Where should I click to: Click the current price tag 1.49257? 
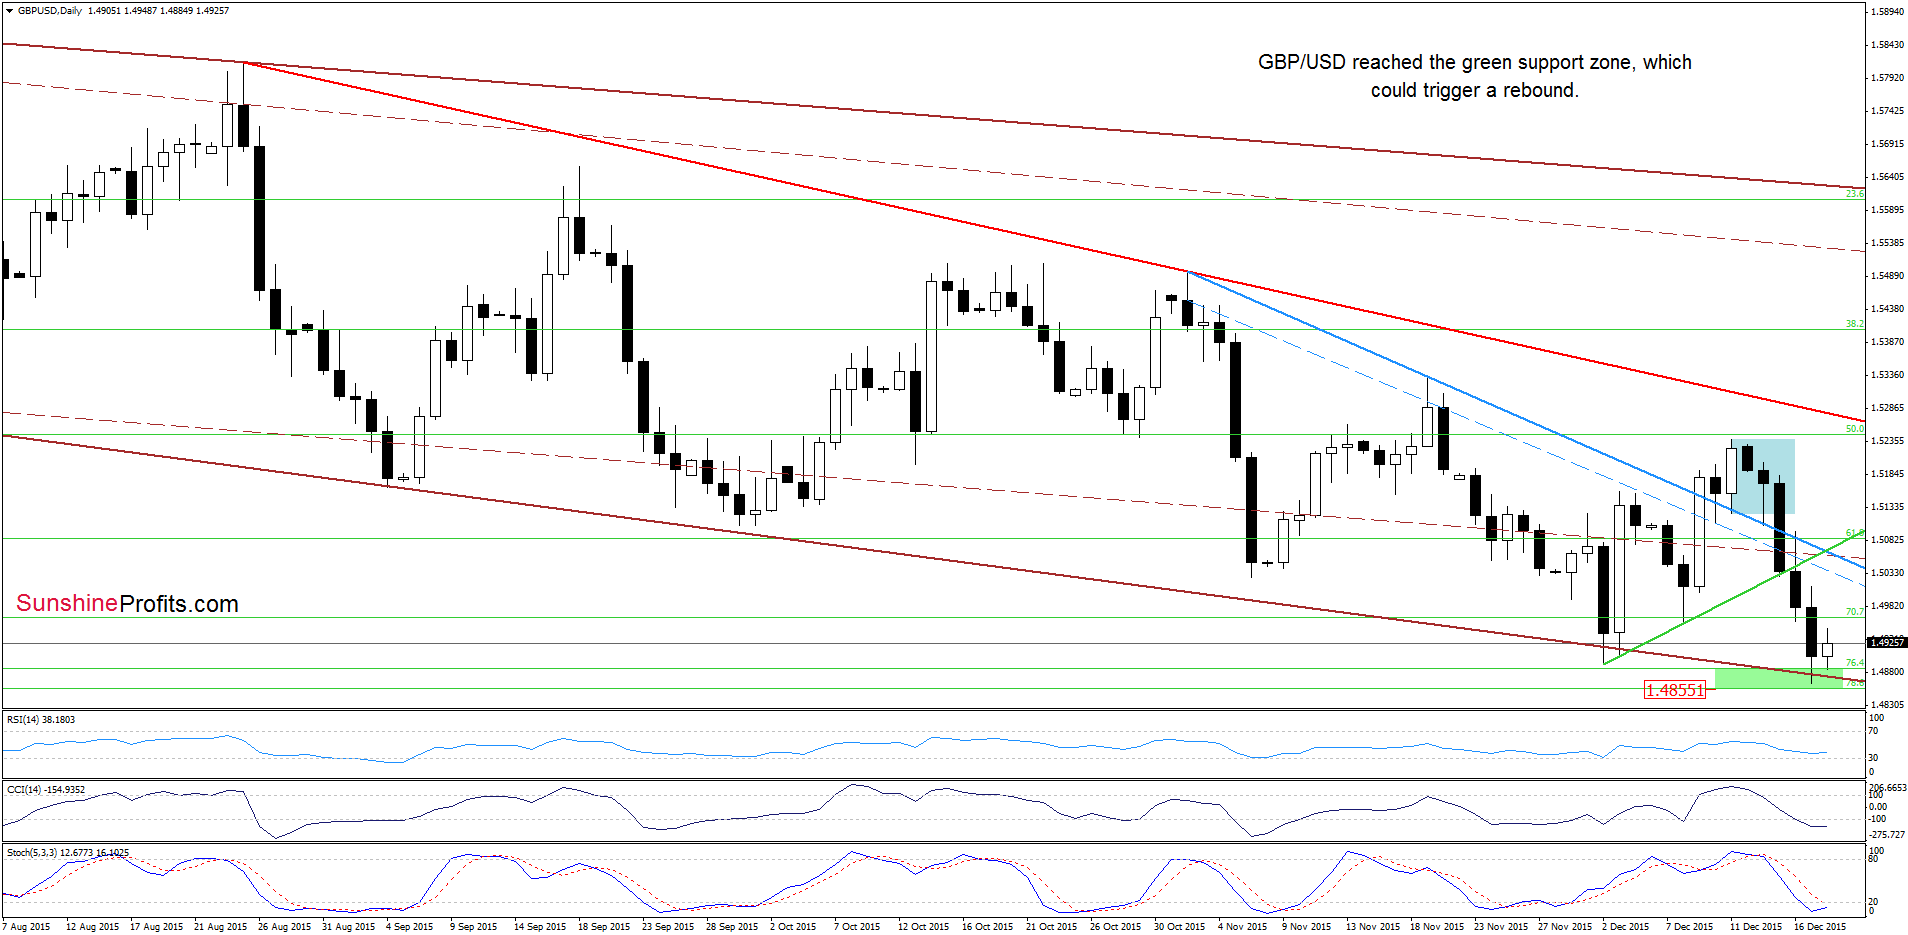[1887, 642]
